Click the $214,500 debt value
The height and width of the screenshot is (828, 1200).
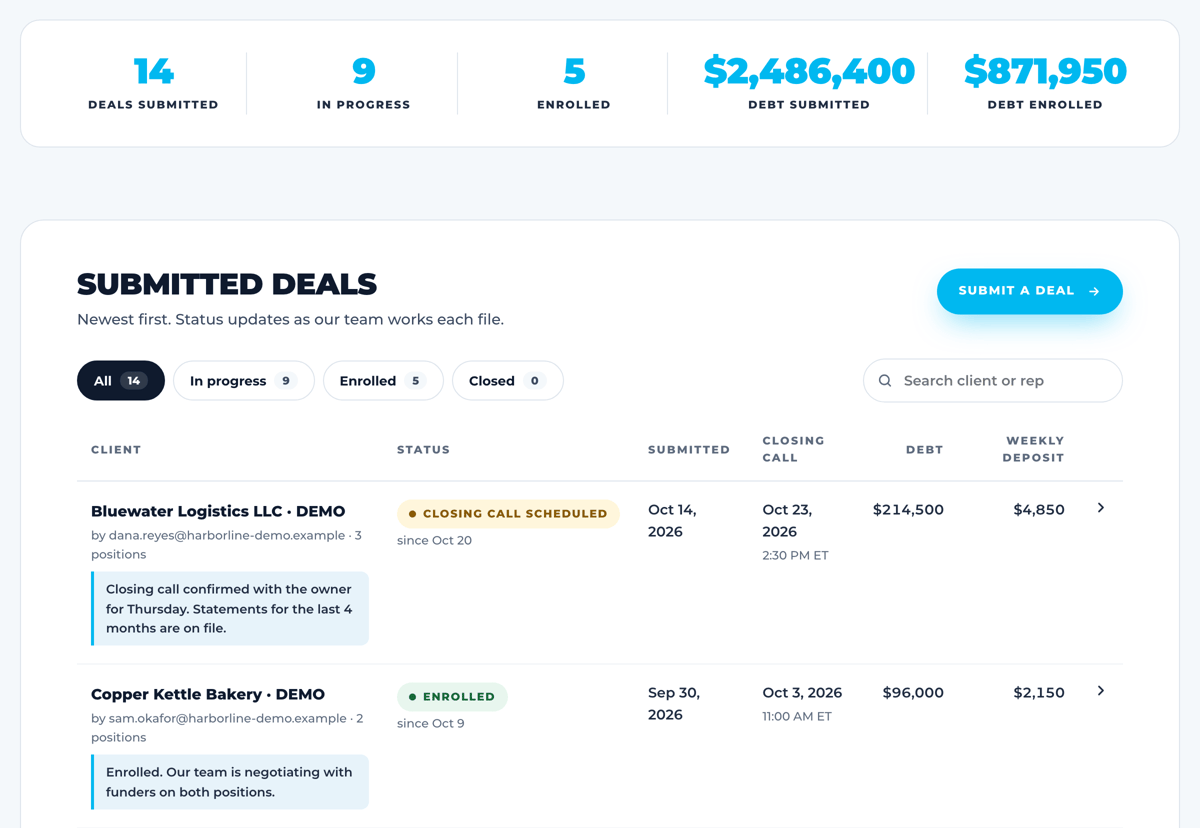tap(908, 510)
